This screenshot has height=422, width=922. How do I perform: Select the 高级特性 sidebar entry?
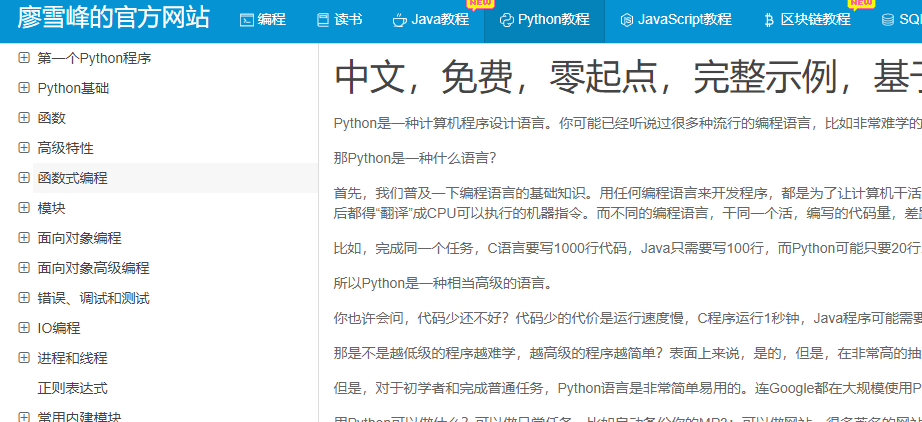coord(65,148)
